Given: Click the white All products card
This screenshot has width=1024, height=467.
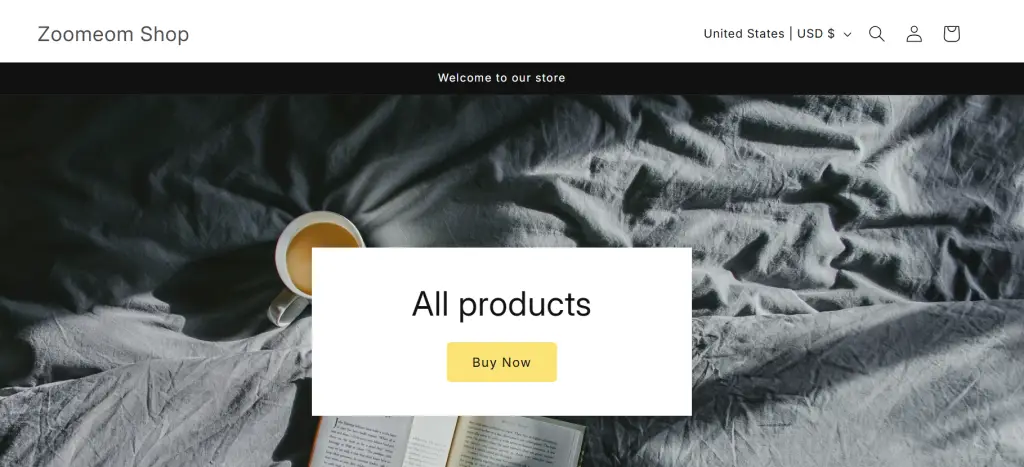Looking at the screenshot, I should coord(502,331).
